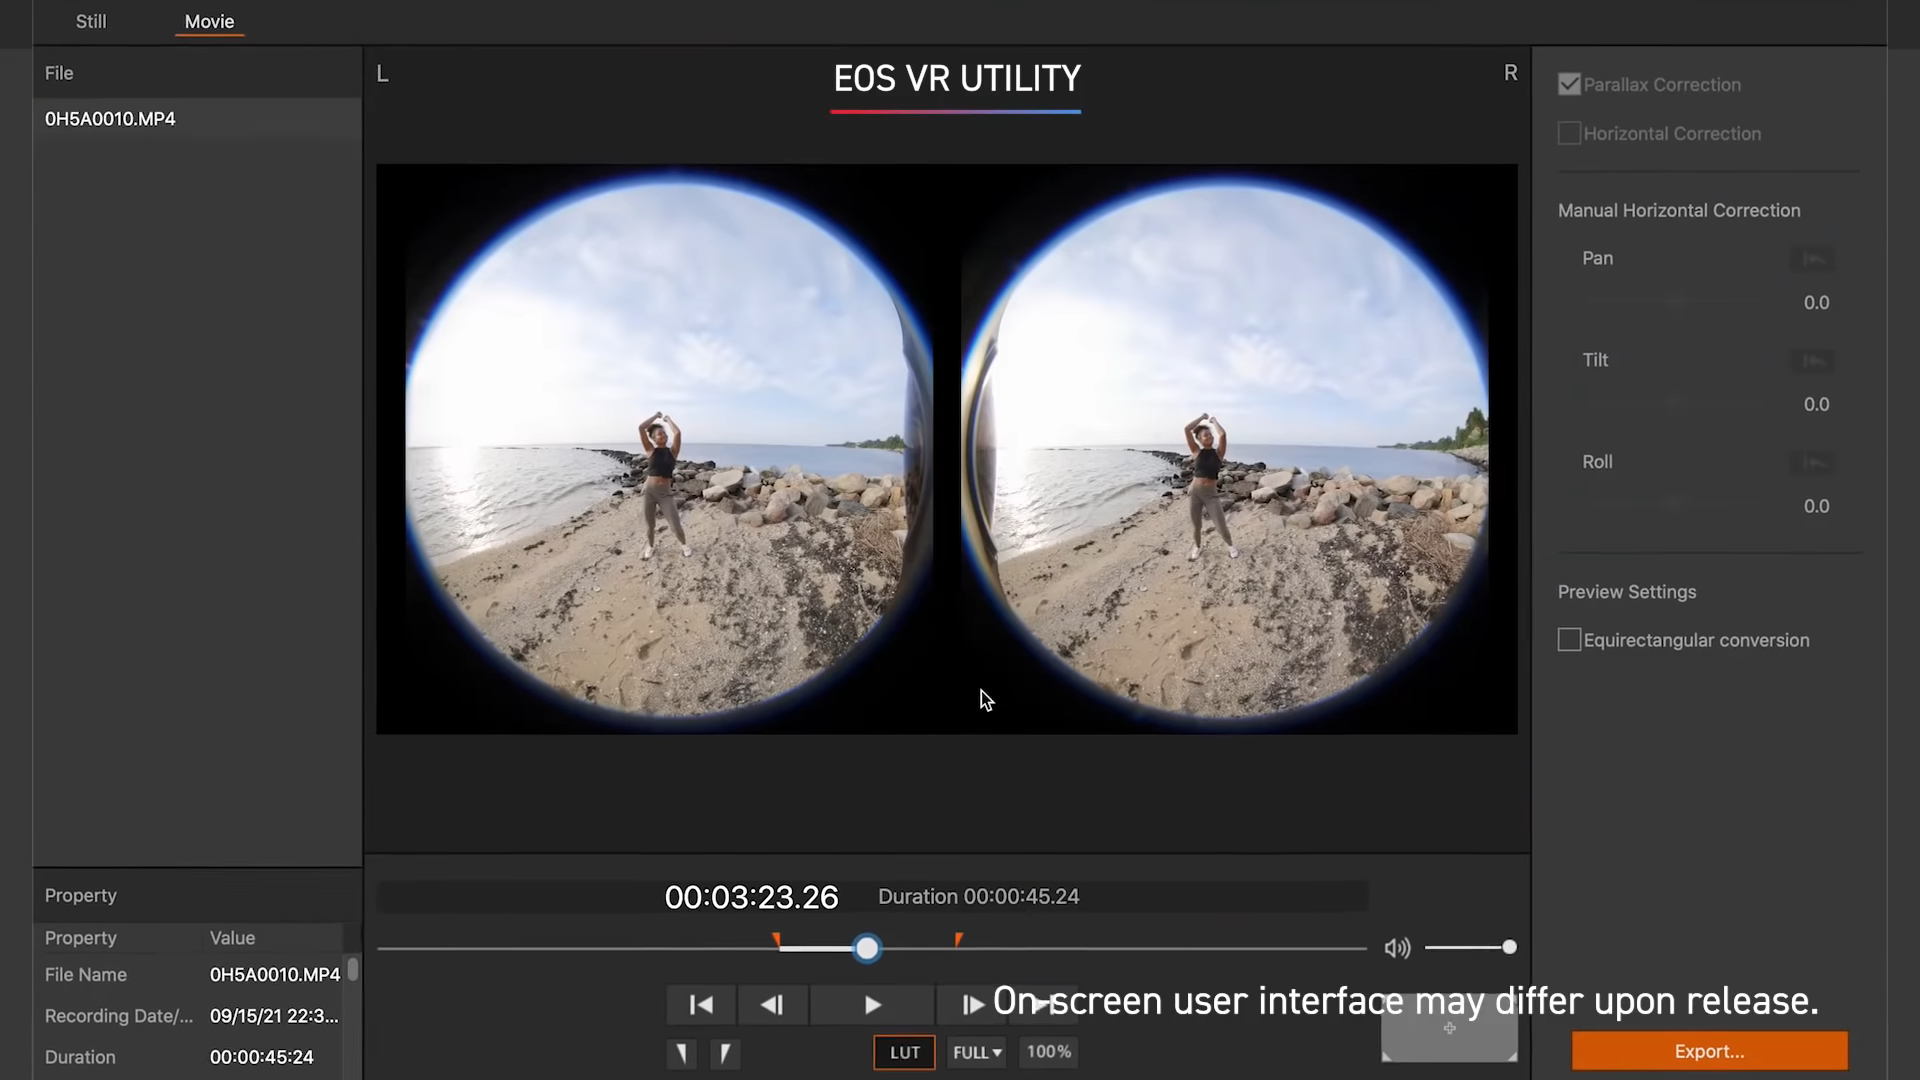
Task: Reset the Pan value icon
Action: coord(1813,259)
